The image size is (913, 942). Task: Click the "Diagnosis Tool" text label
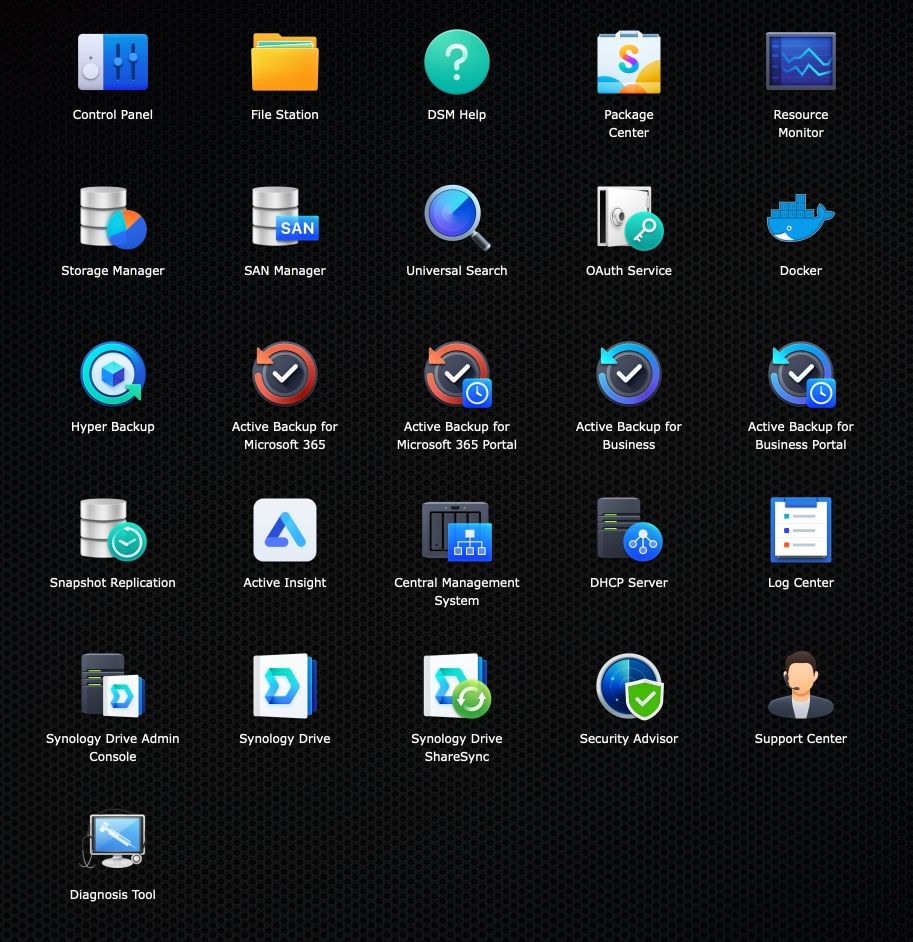click(113, 895)
